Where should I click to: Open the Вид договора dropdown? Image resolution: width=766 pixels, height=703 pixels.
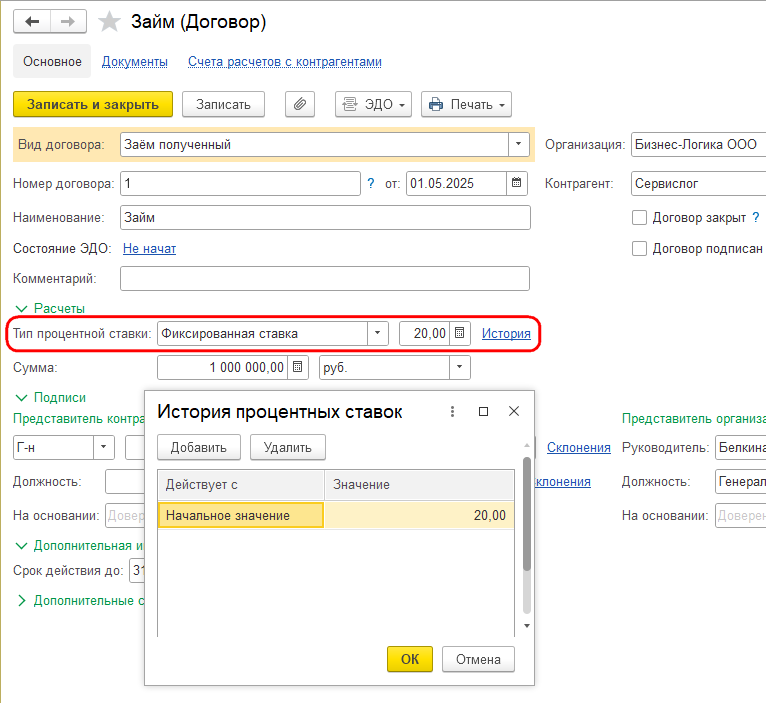pyautogui.click(x=518, y=145)
